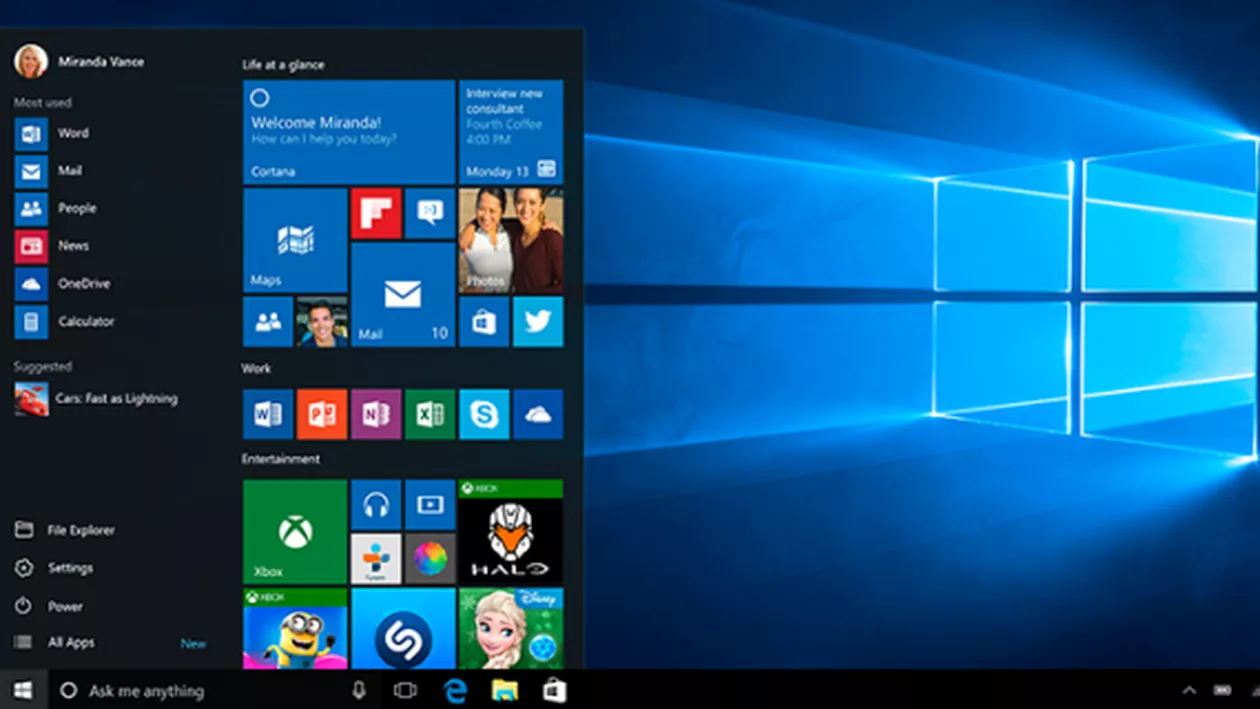
Task: Show All Apps list
Action: click(54, 643)
